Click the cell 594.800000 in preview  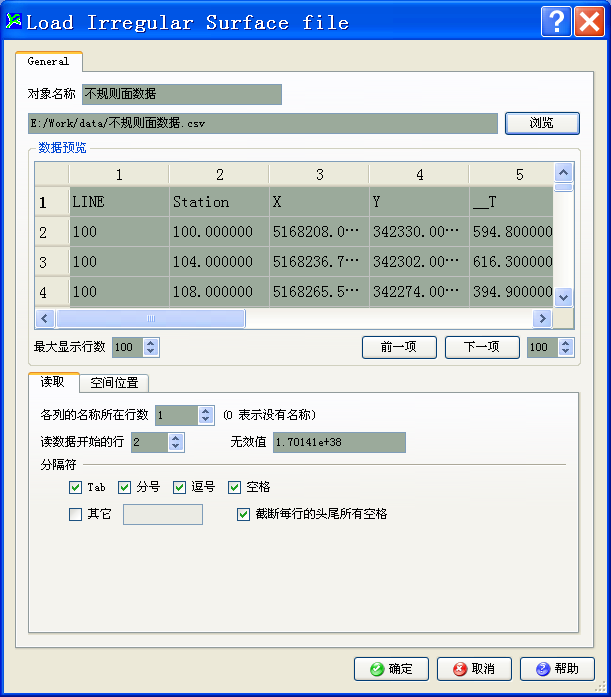click(x=511, y=232)
